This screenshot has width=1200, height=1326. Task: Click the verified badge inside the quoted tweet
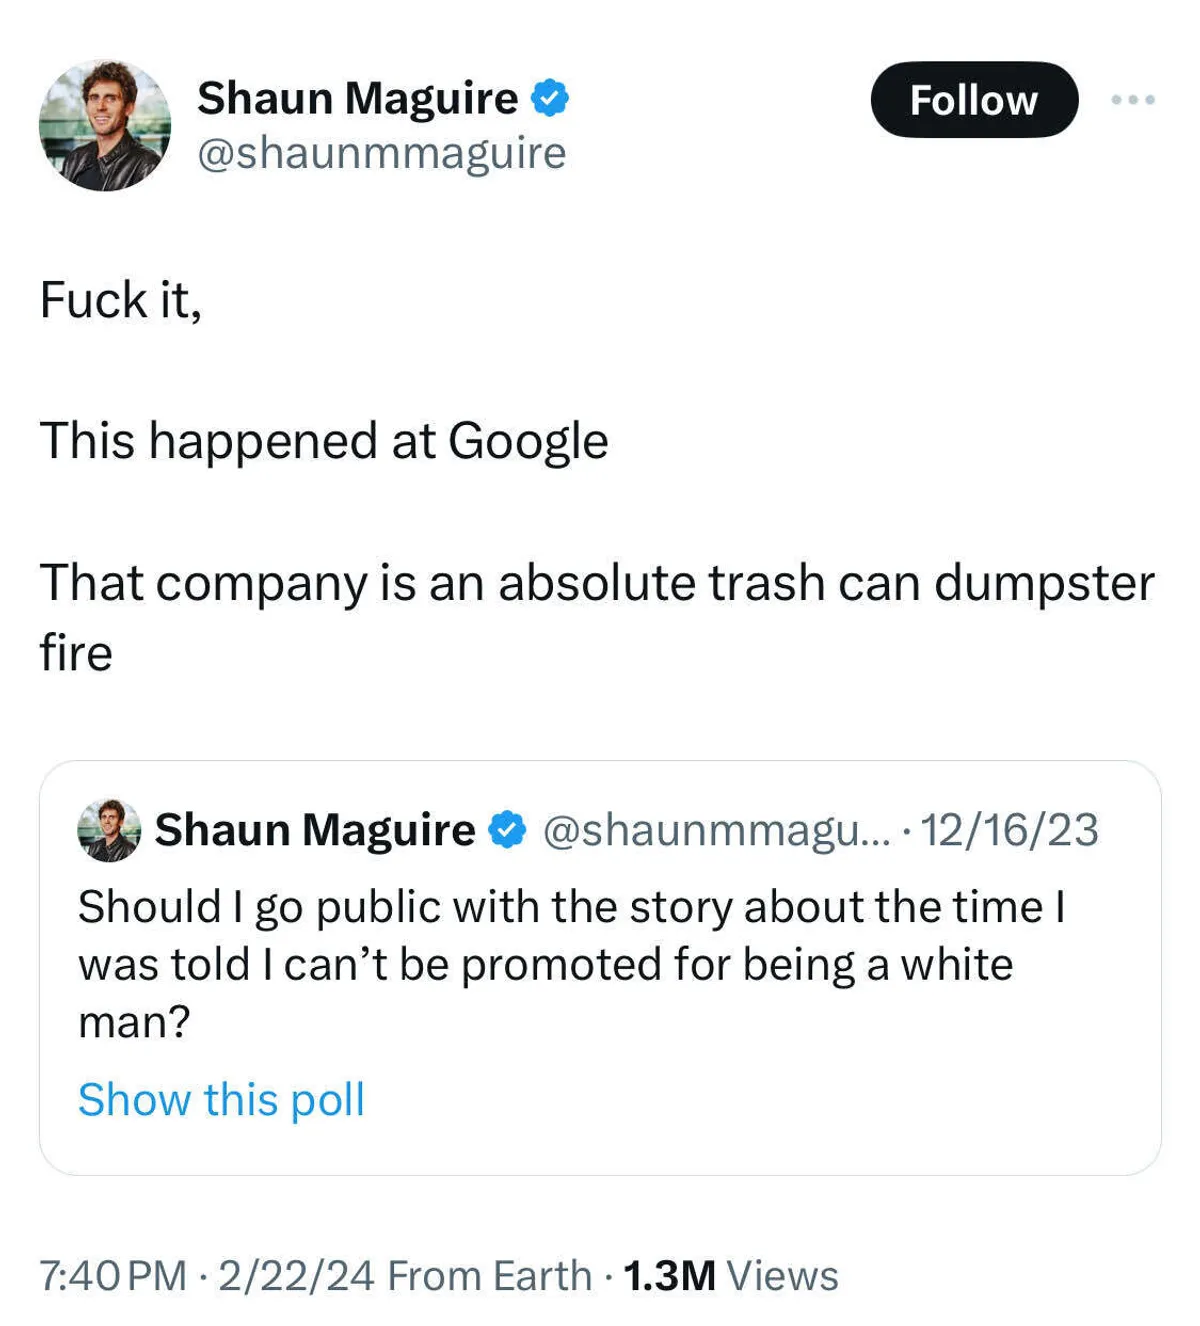point(507,830)
